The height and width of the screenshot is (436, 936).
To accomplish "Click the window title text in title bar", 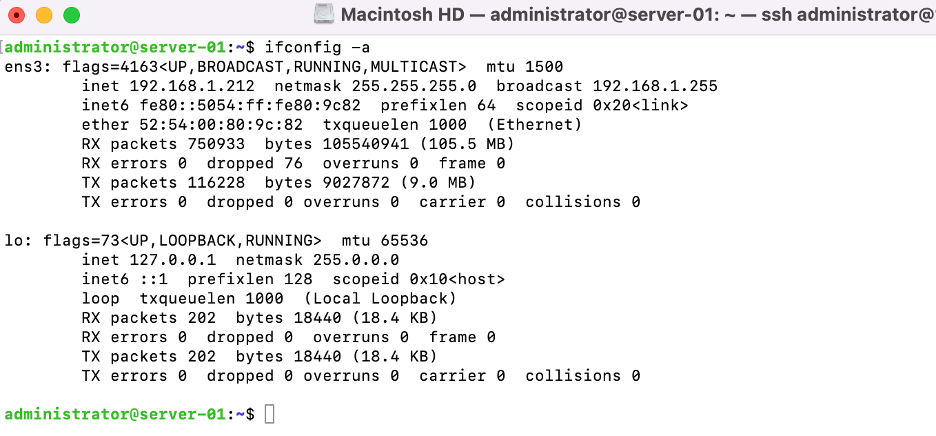I will pyautogui.click(x=638, y=16).
